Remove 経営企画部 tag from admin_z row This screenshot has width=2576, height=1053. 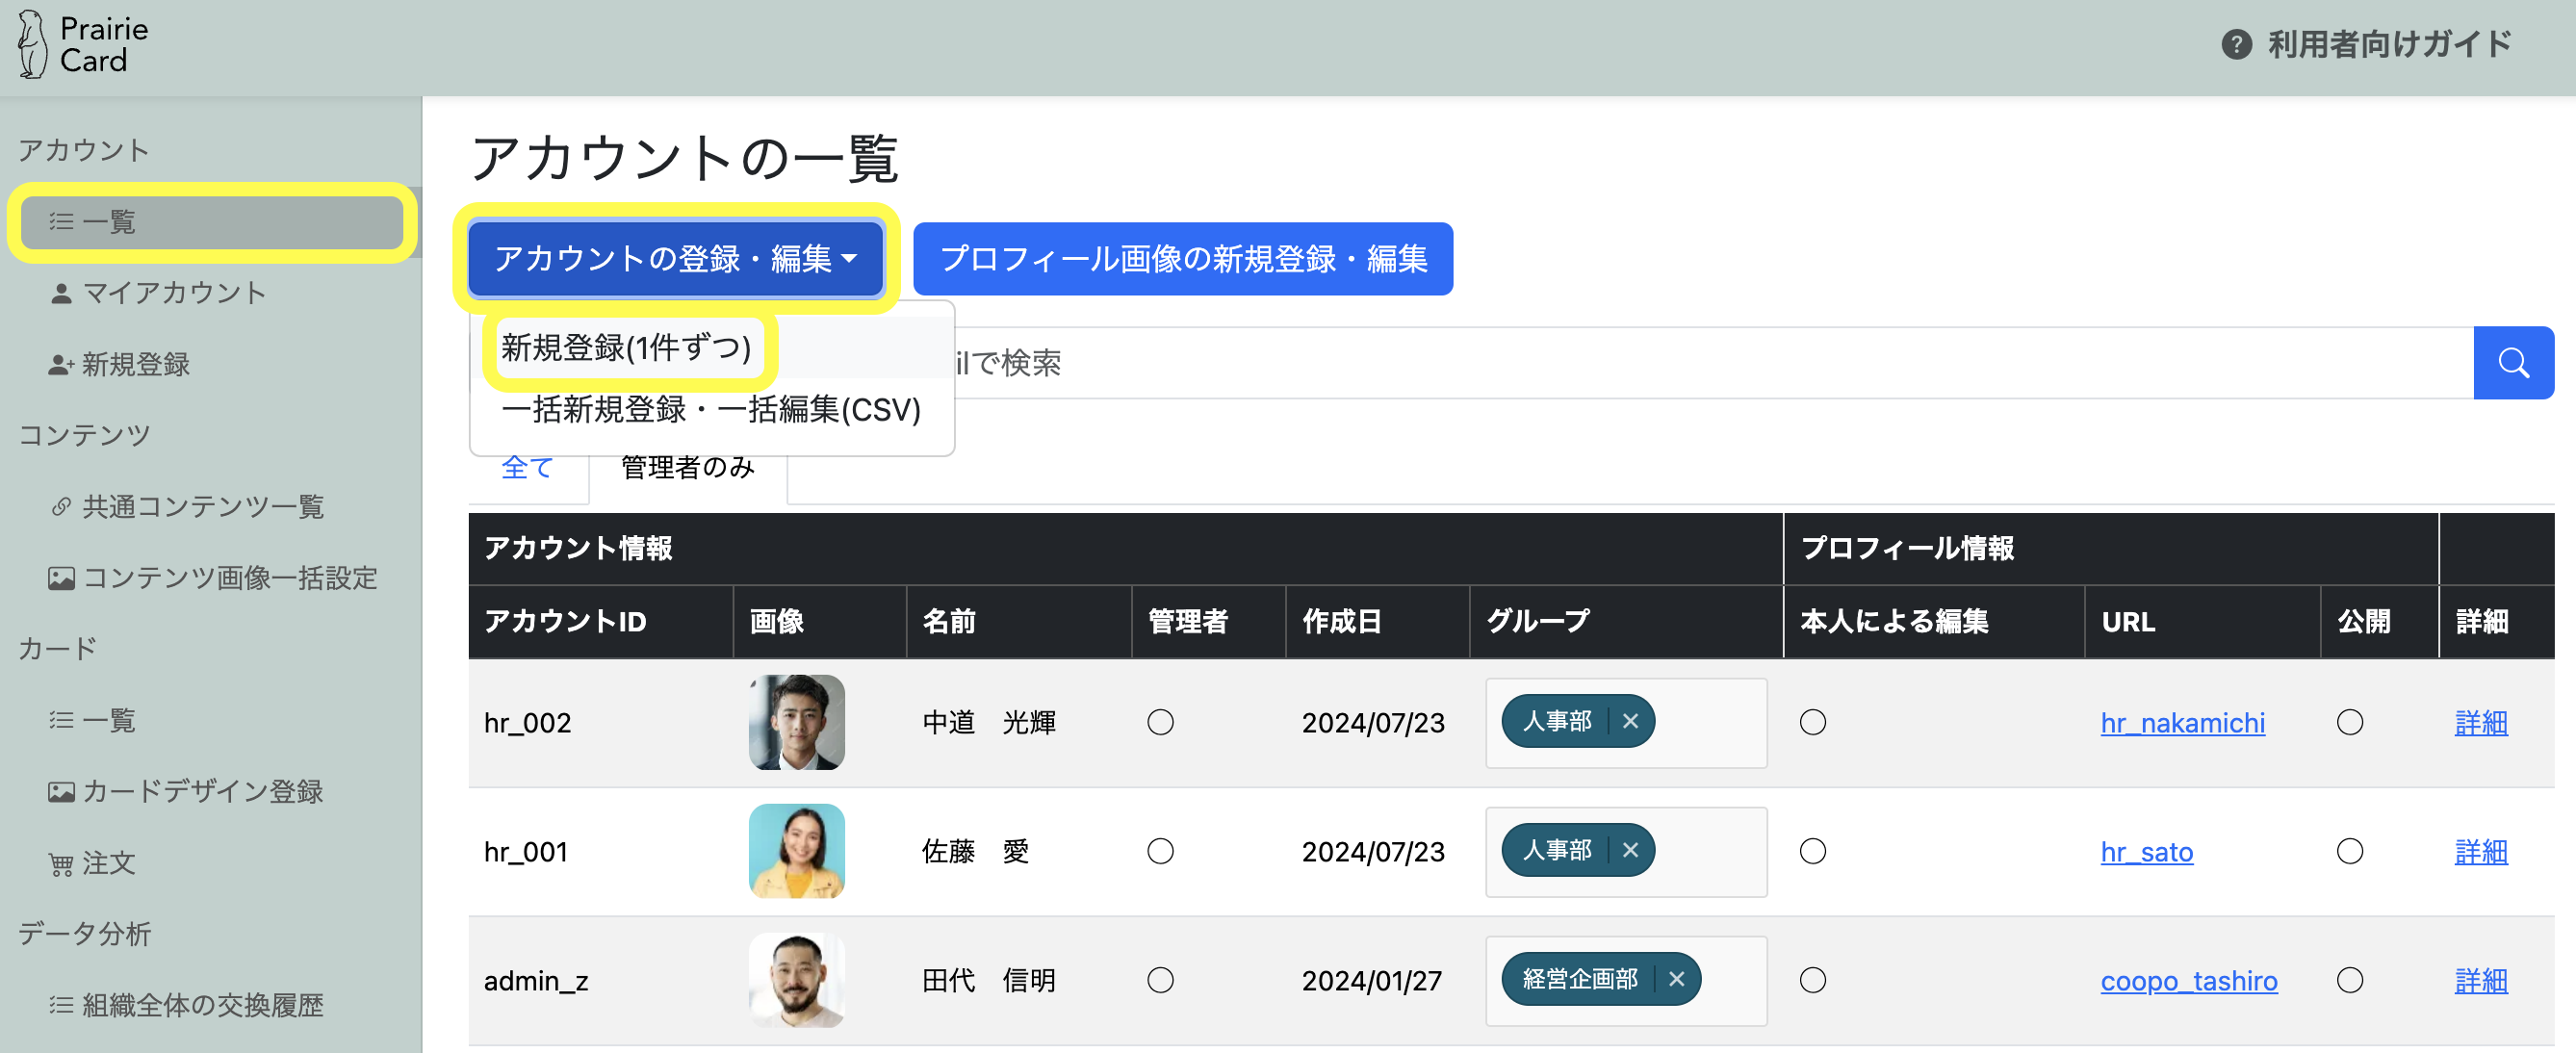(1676, 979)
